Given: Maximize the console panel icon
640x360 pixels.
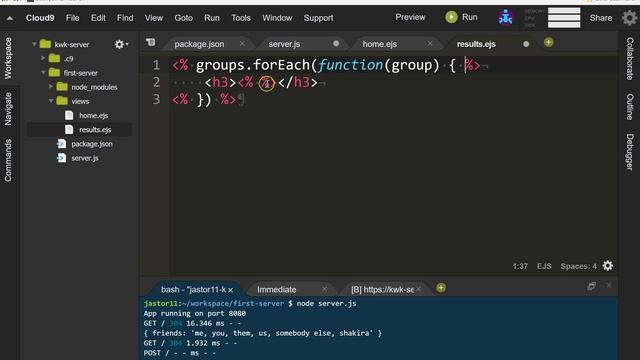Looking at the screenshot, I should [x=591, y=286].
